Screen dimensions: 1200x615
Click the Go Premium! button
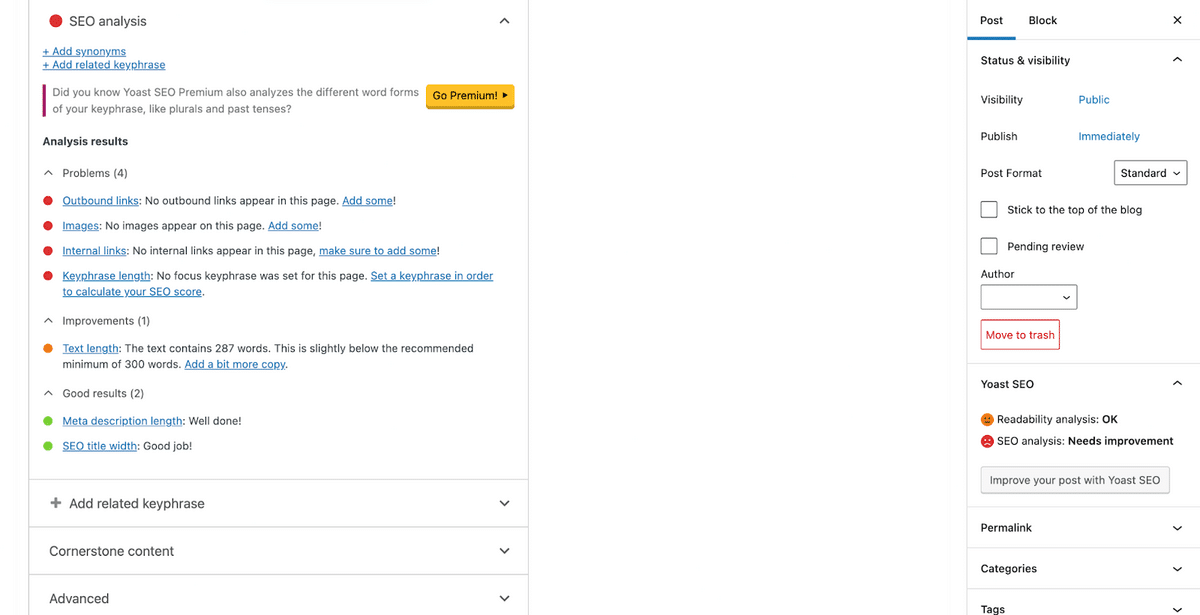470,96
